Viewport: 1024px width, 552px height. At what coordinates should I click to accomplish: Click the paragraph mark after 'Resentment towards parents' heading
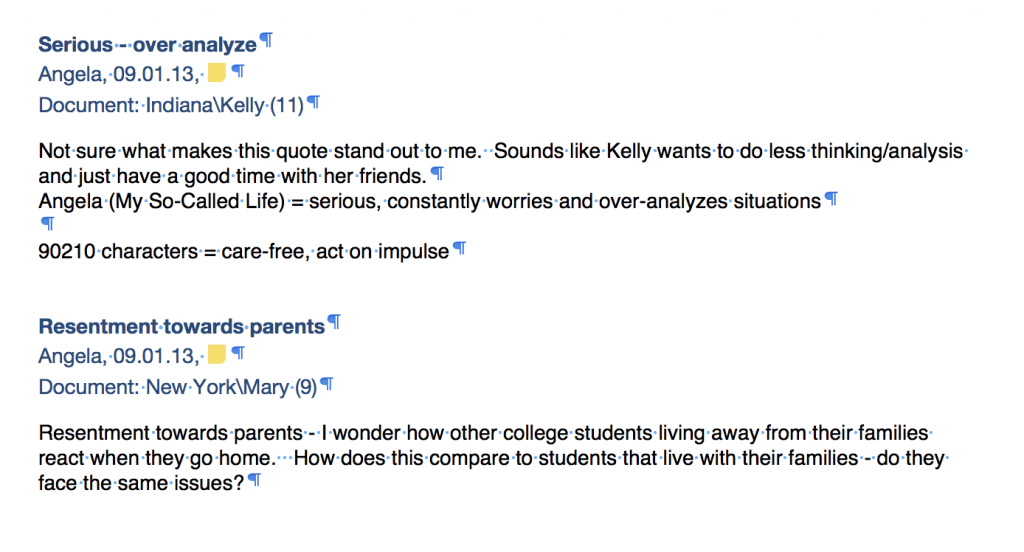[x=335, y=323]
